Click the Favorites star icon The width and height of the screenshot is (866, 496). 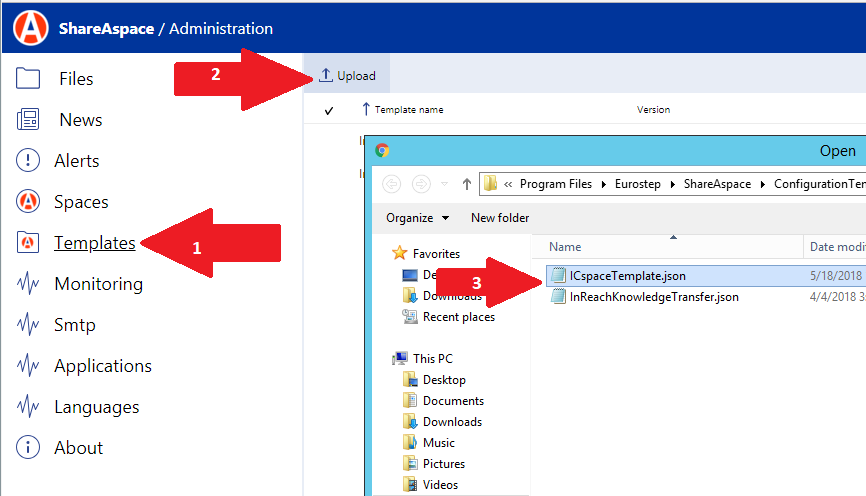click(x=399, y=253)
